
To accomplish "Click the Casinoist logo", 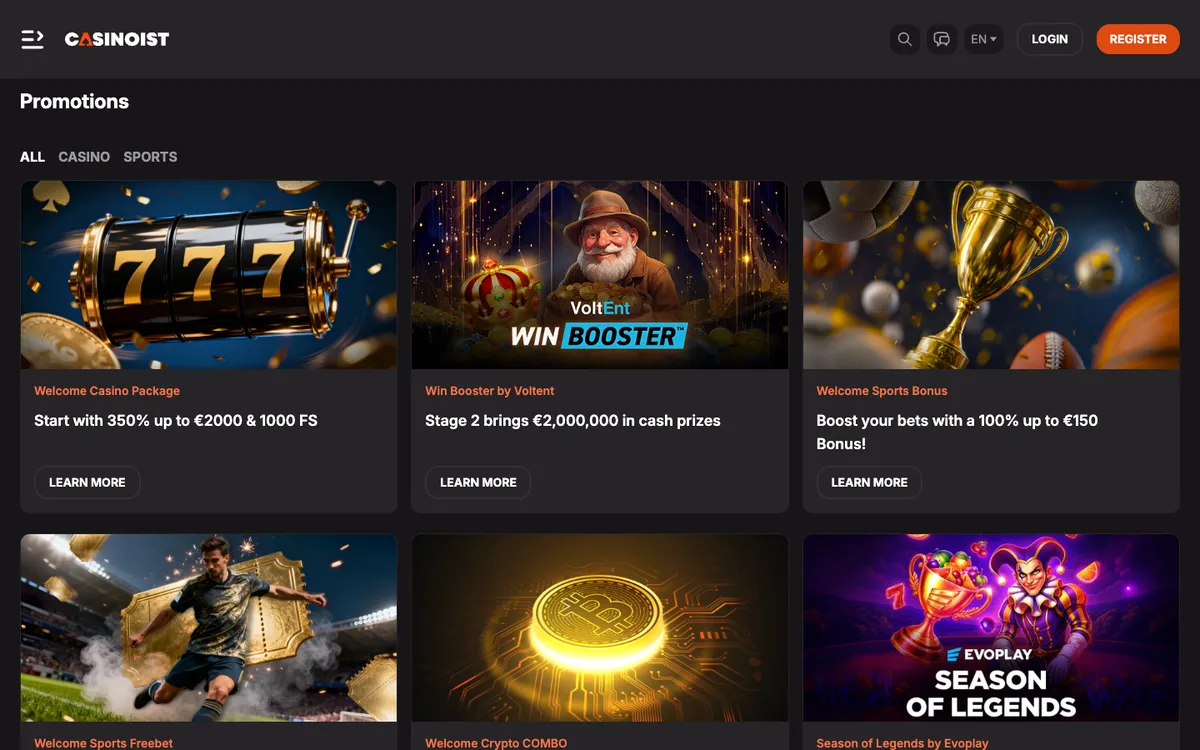I will point(117,39).
